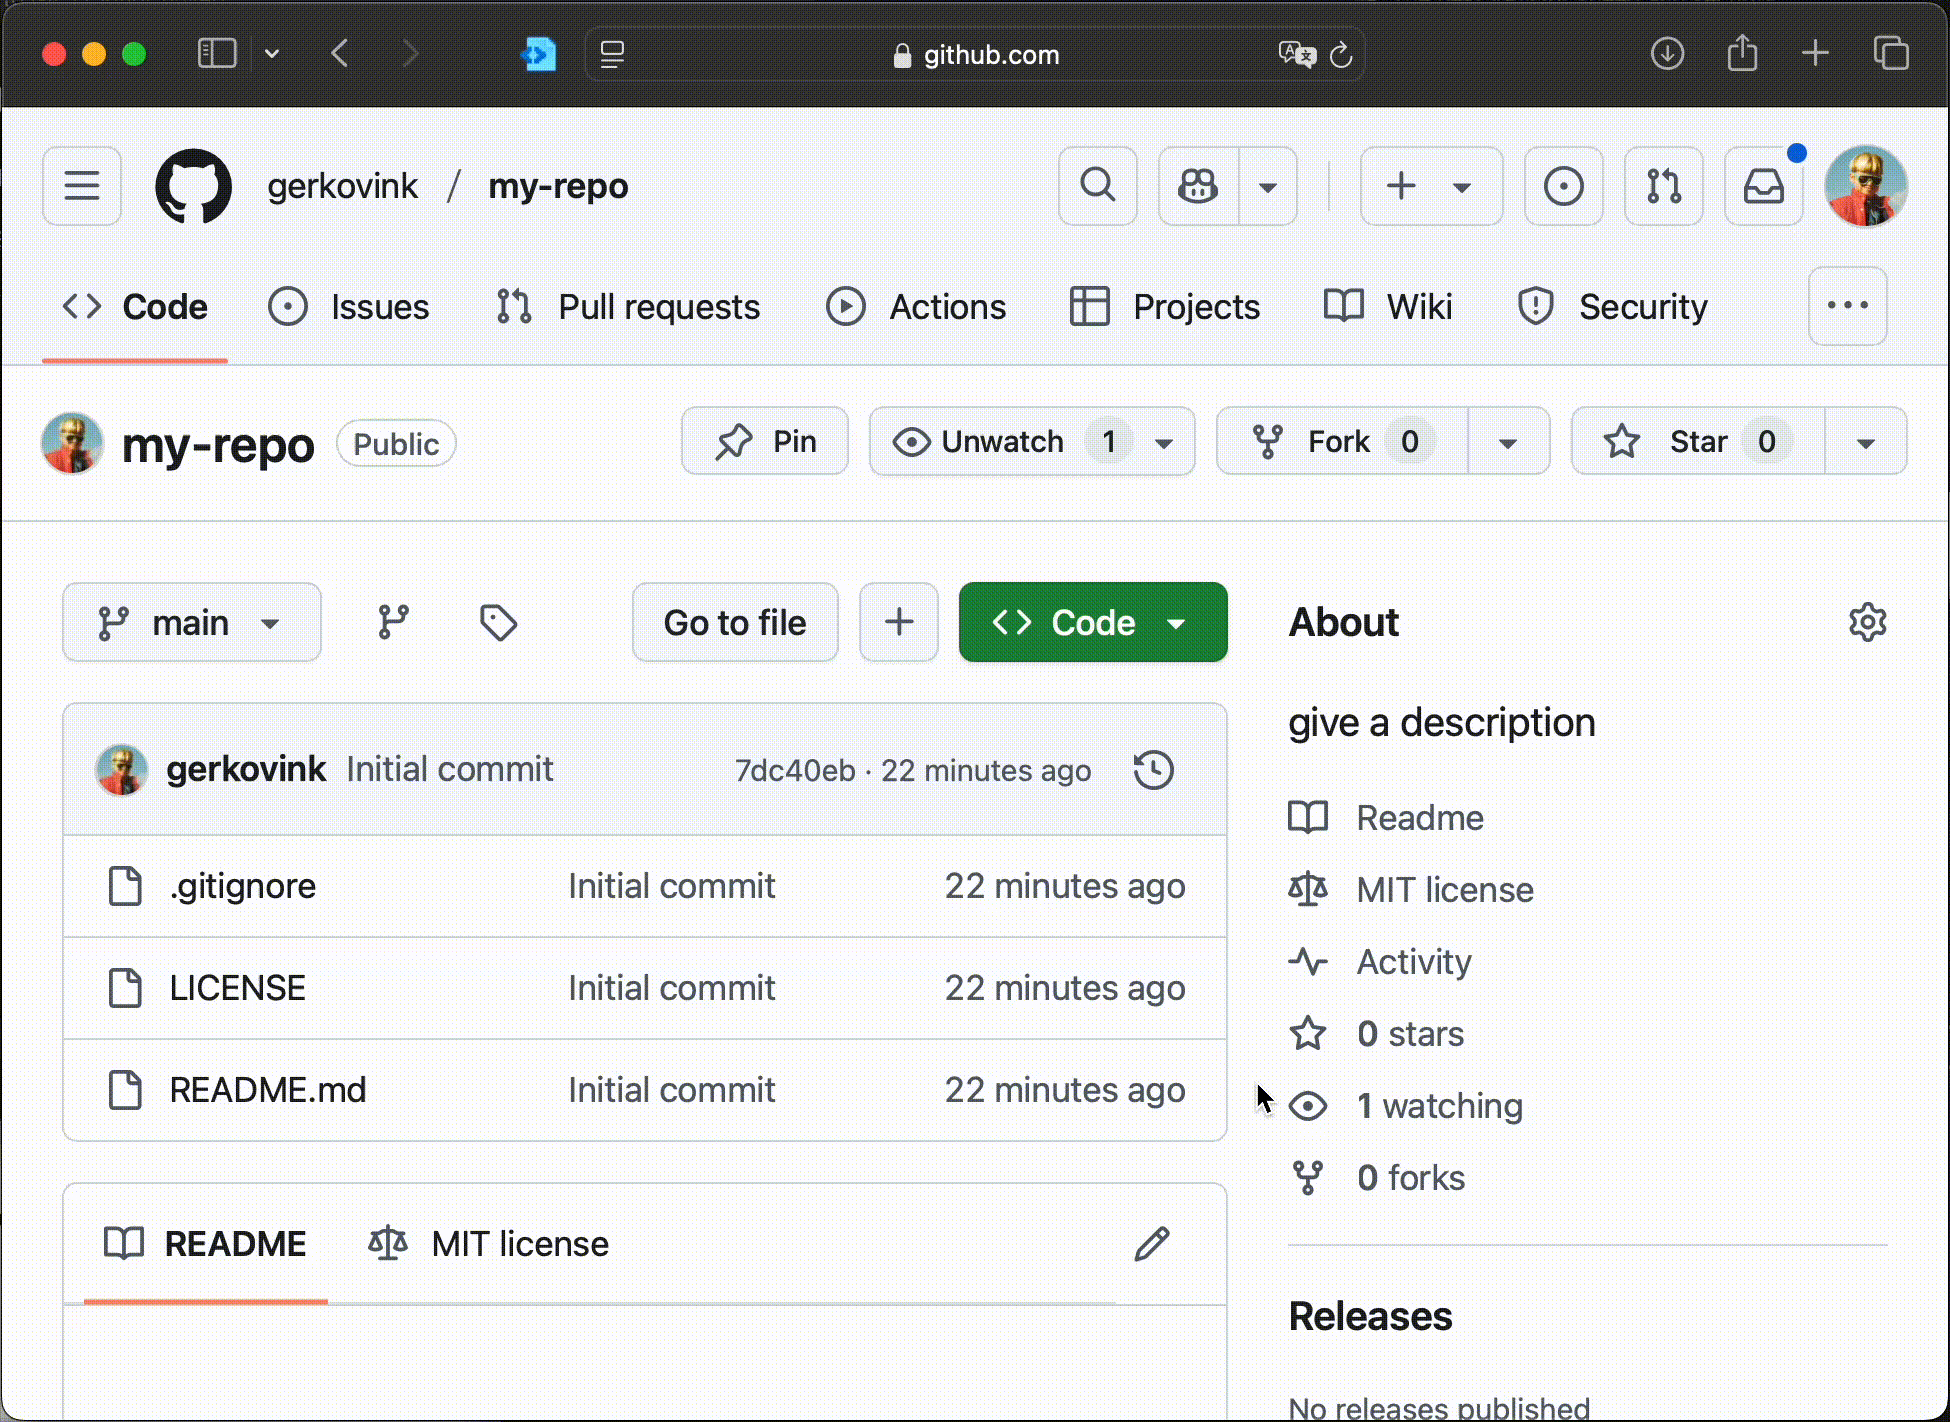Open the GitHub hamburger navigation menu
This screenshot has height=1422, width=1950.
(82, 186)
